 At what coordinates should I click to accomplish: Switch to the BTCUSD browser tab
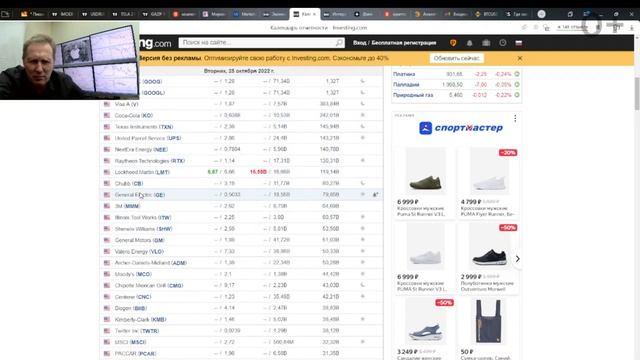(486, 14)
